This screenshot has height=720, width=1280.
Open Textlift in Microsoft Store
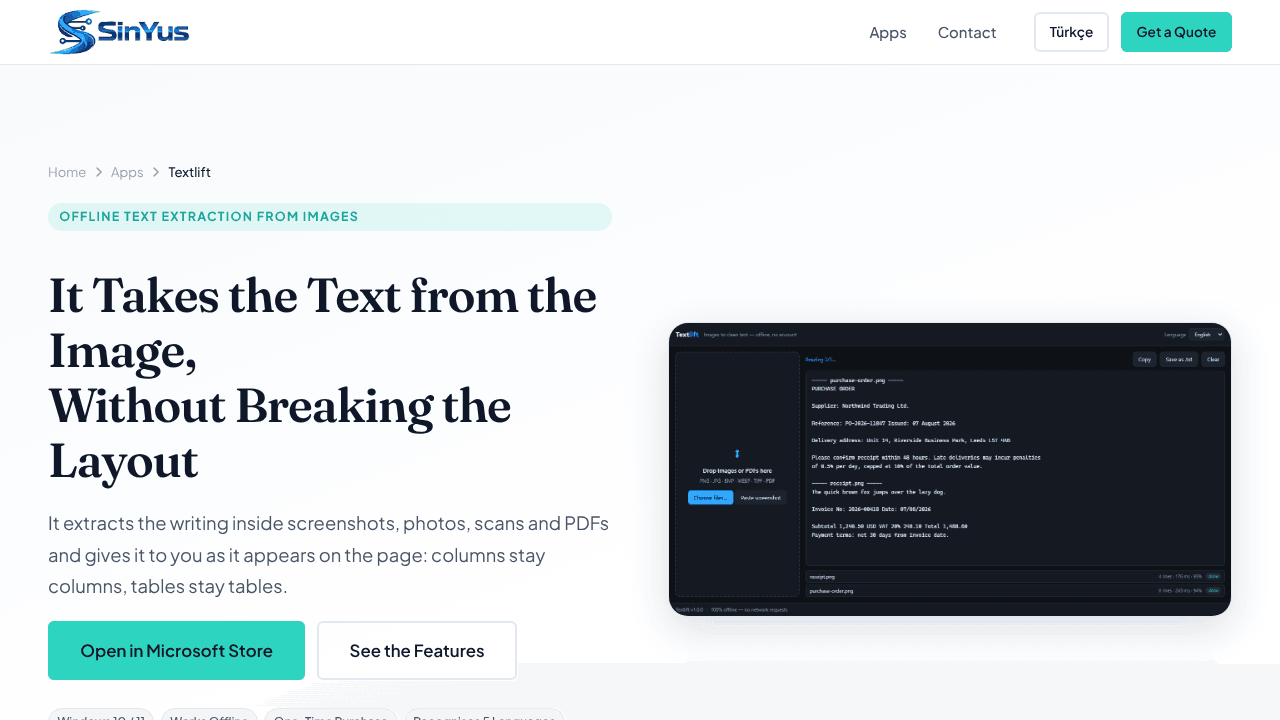(x=176, y=651)
